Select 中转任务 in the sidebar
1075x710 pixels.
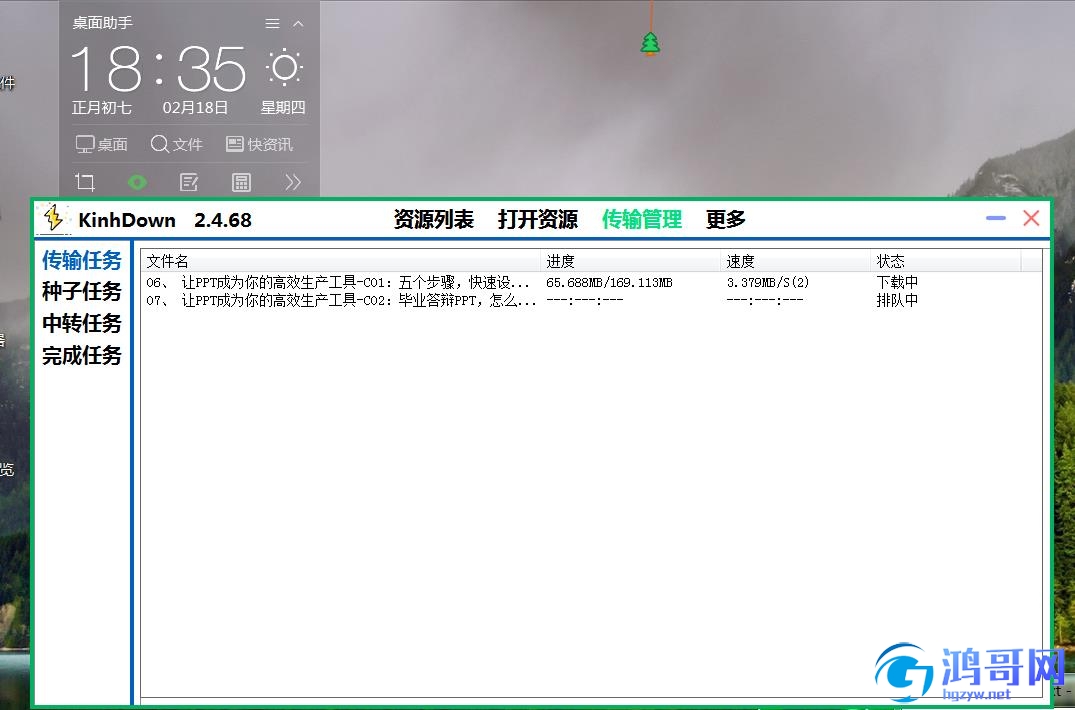(82, 323)
